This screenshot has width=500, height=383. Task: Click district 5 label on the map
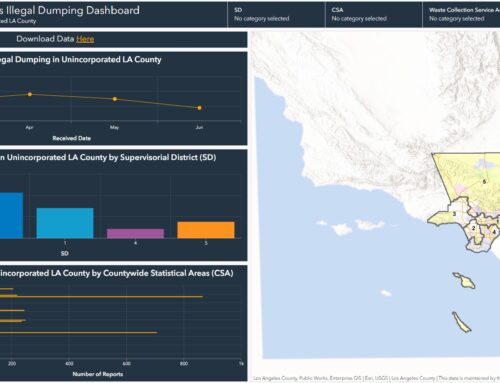(x=484, y=181)
